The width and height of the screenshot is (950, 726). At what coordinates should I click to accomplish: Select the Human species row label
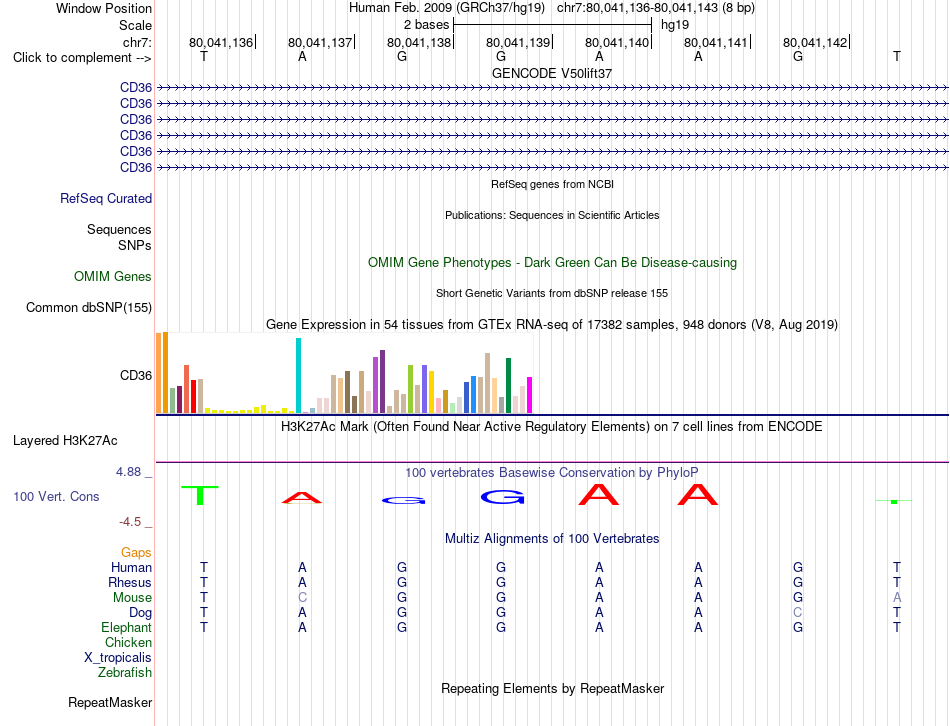(131, 567)
